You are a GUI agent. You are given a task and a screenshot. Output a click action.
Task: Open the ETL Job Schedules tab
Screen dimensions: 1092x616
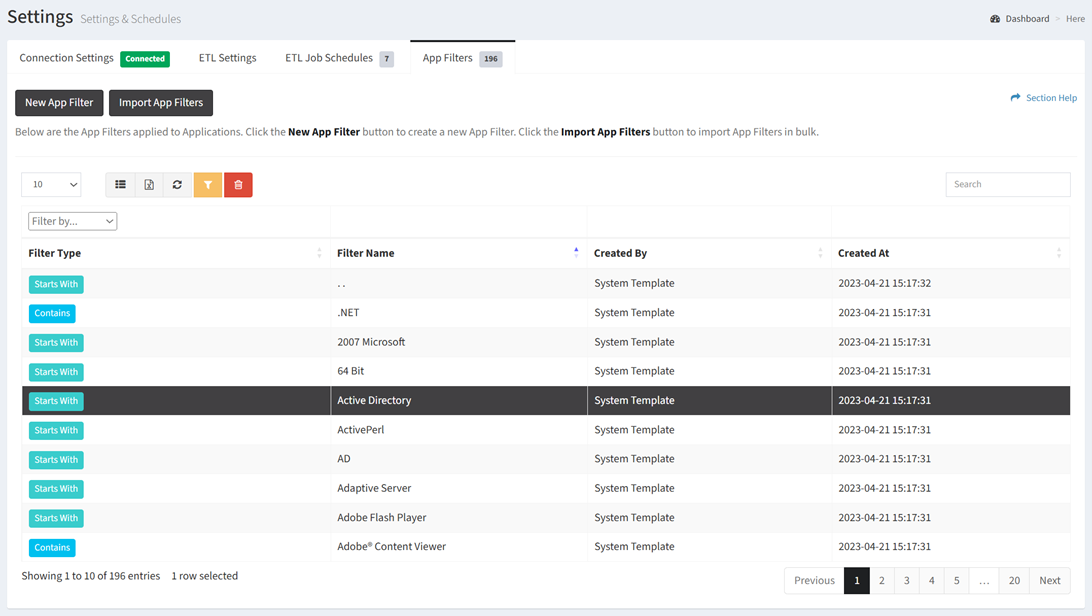pyautogui.click(x=329, y=58)
